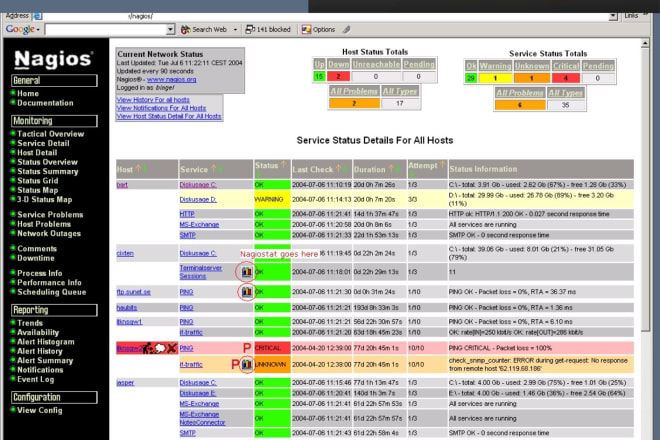Open the Address bar dropdown arrow
Screen dimensions: 660x440
tap(613, 16)
